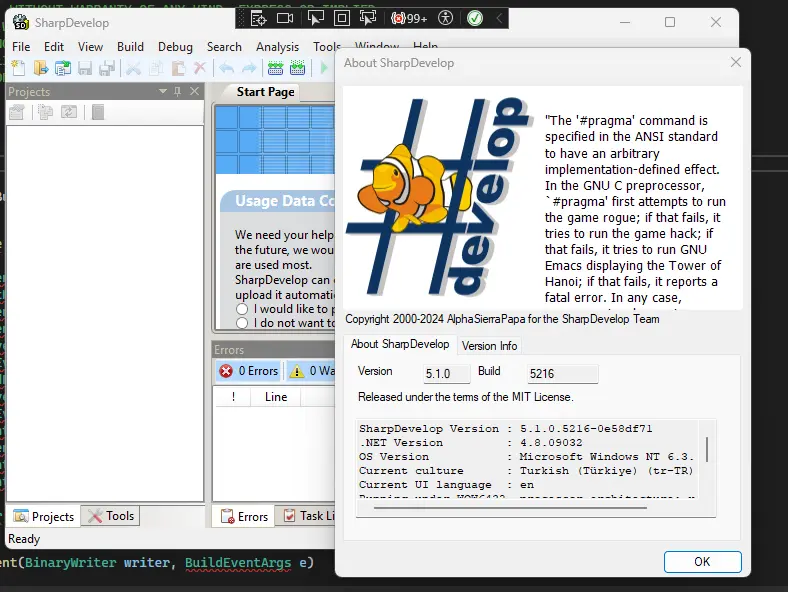
Task: Switch to bottom Errors pad tab
Action: 245,516
